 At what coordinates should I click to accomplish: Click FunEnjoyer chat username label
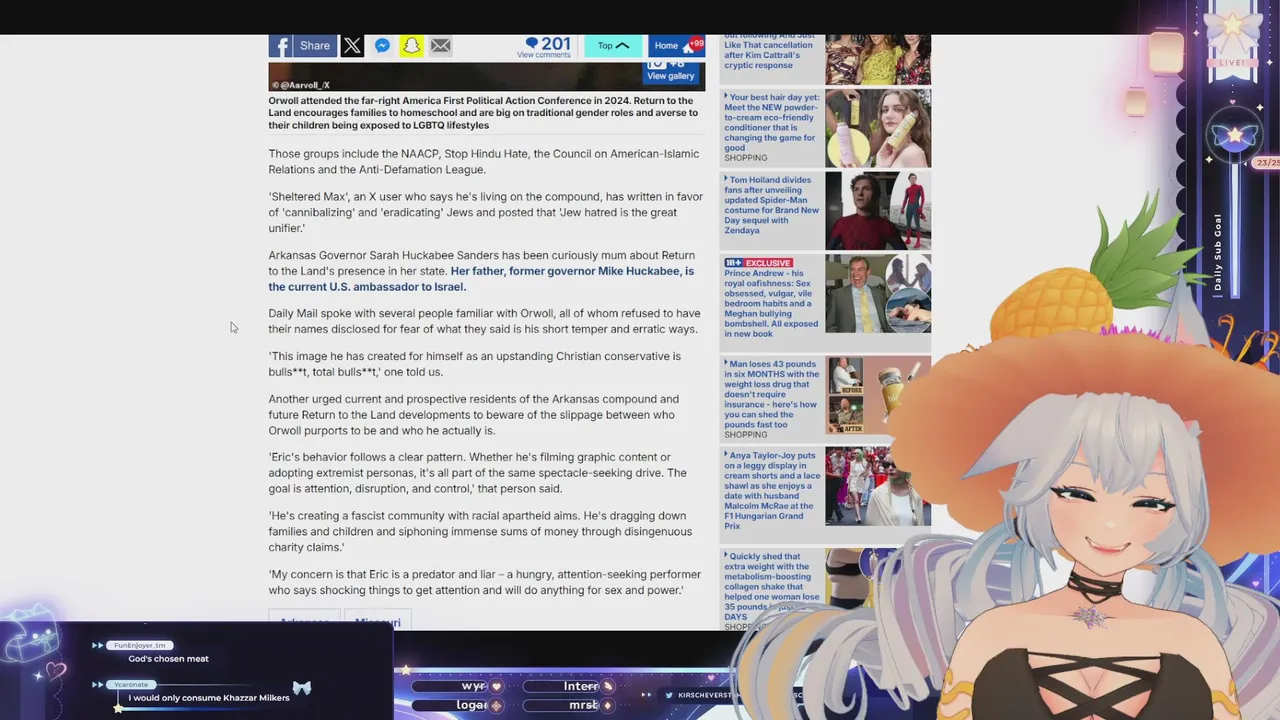(x=140, y=645)
